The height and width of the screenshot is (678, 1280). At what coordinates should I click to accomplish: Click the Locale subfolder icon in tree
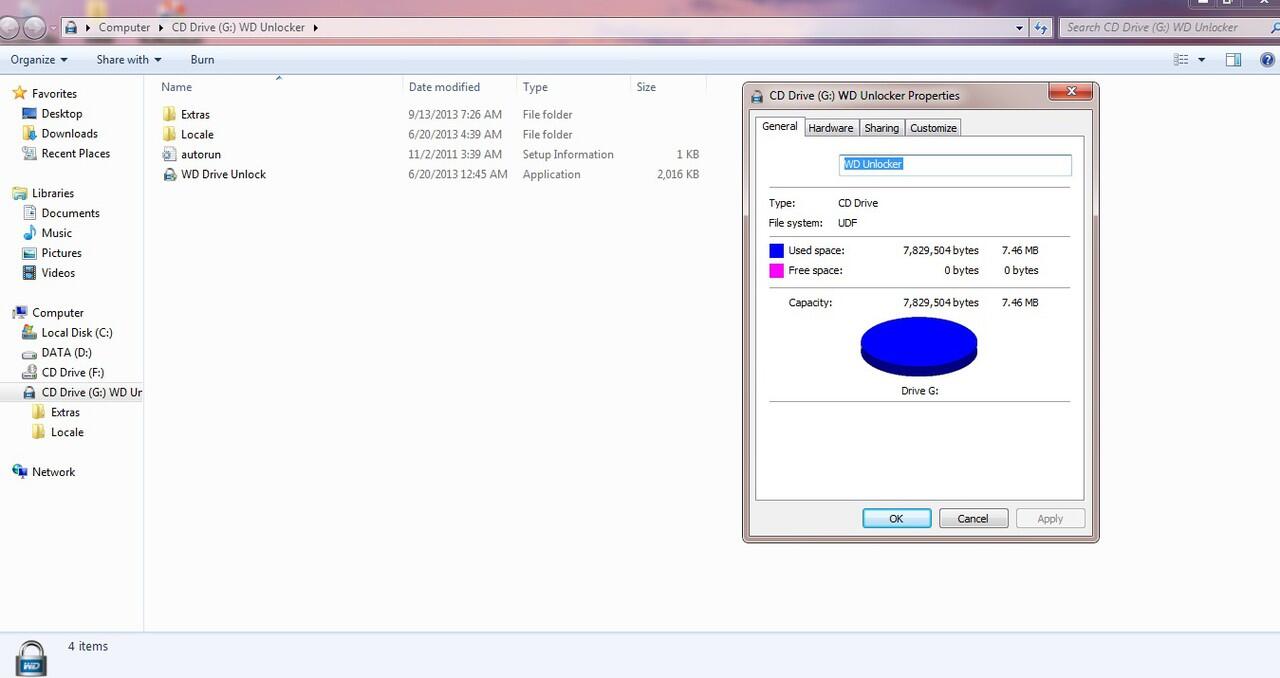(x=39, y=432)
